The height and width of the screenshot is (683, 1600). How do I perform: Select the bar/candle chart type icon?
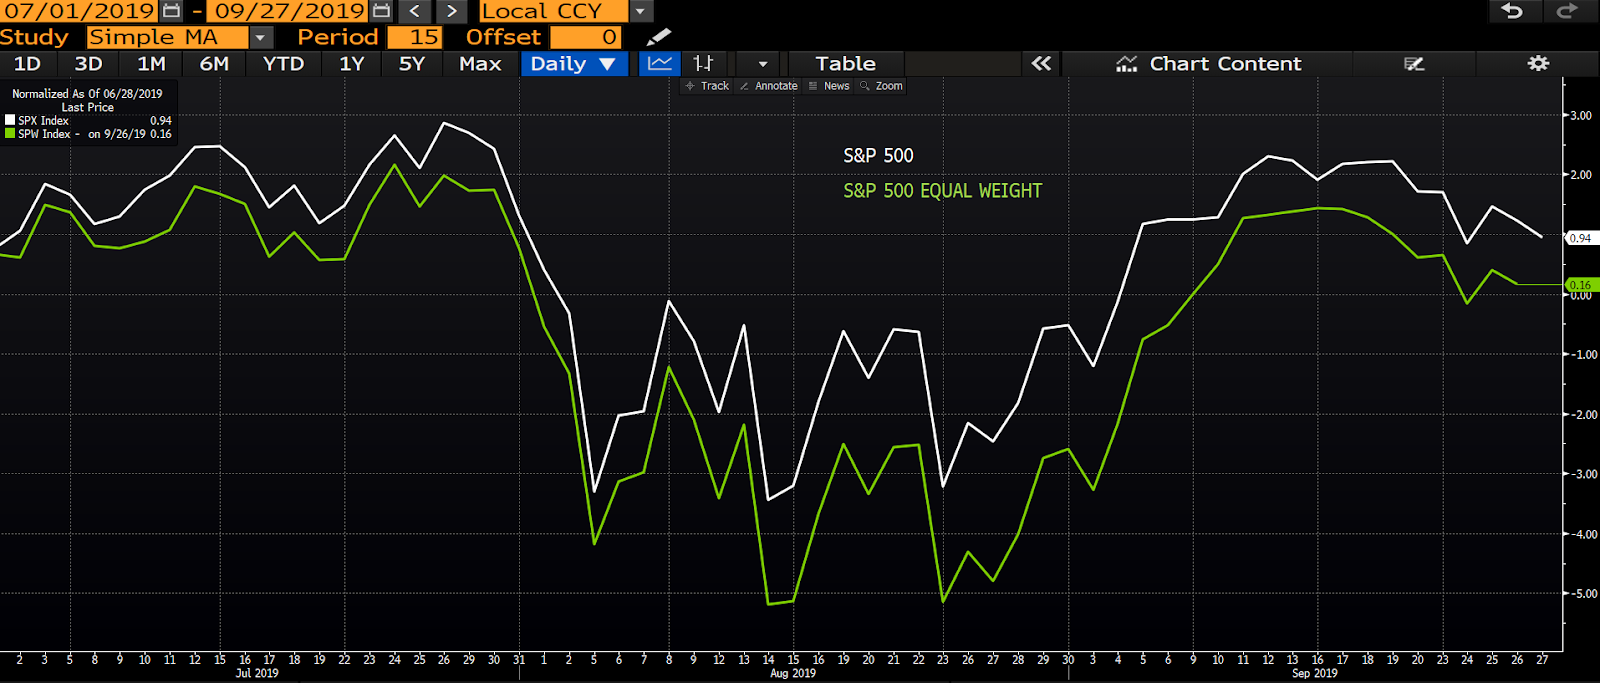point(704,63)
